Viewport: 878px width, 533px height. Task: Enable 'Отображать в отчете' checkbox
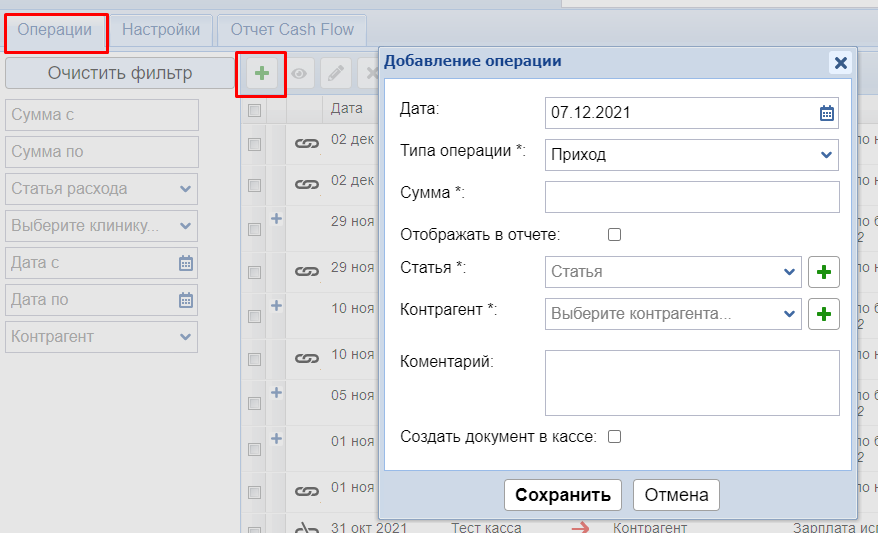[x=615, y=235]
